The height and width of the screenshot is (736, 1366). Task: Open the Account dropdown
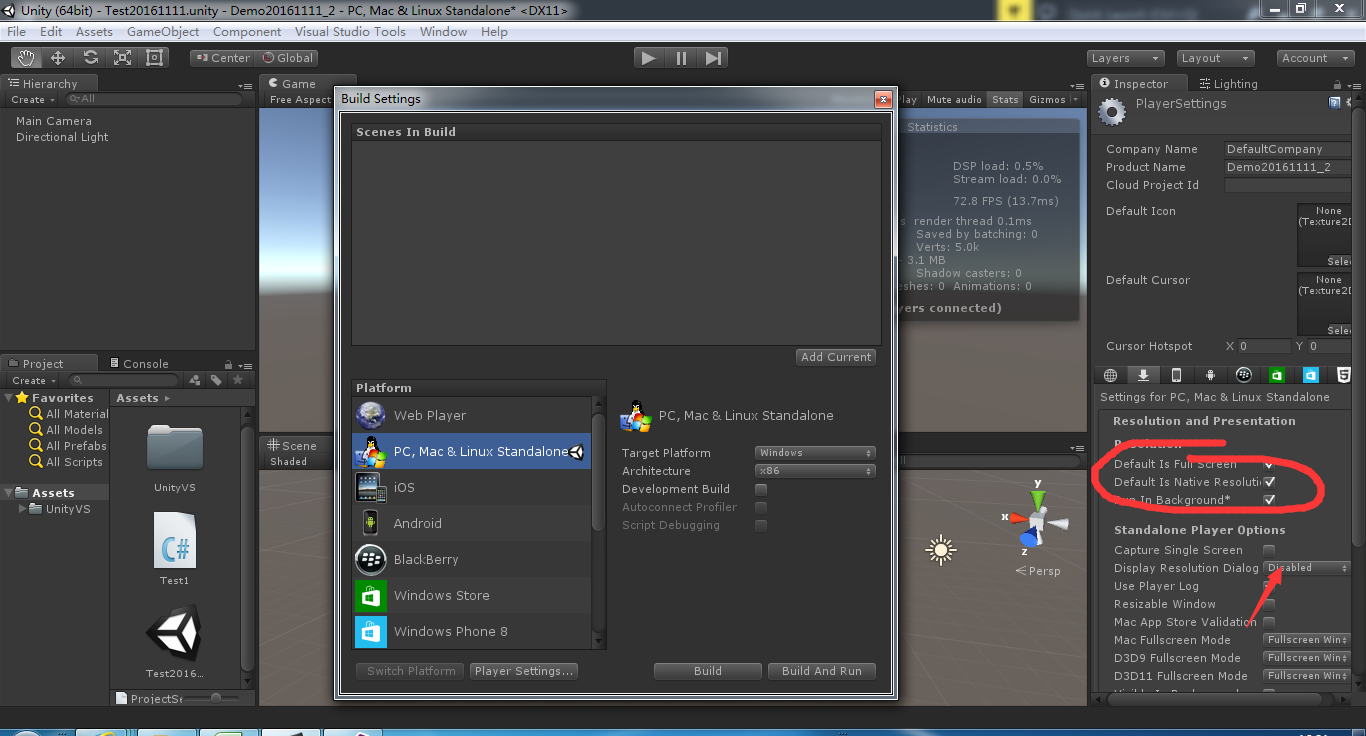click(x=1315, y=58)
